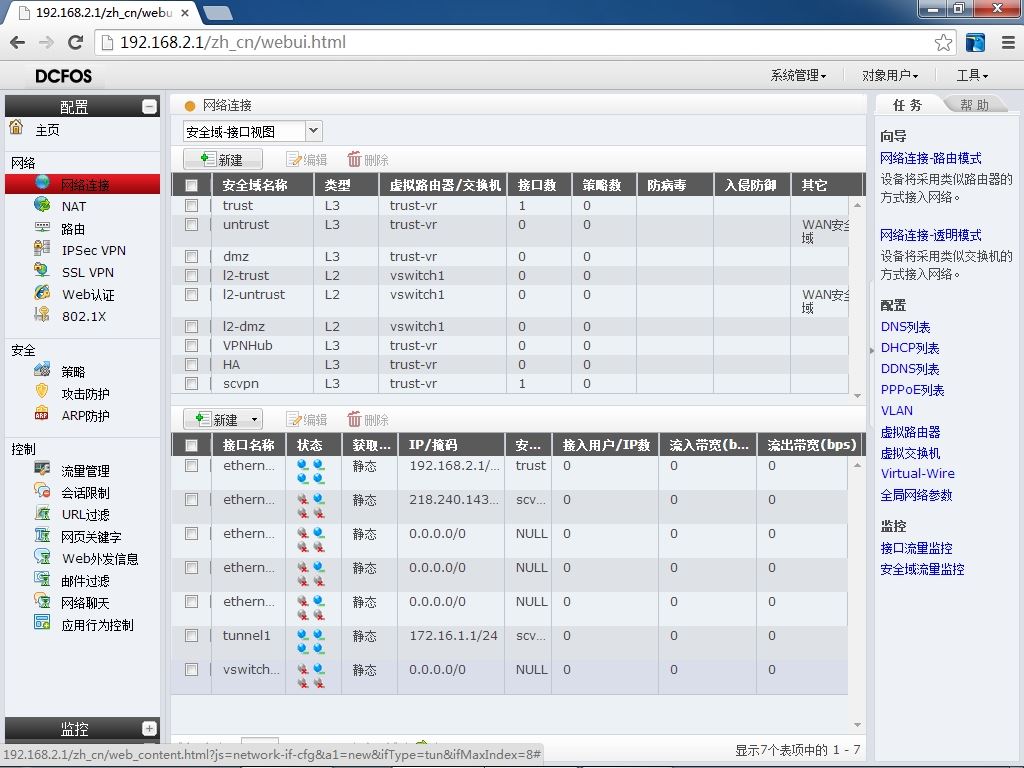The image size is (1024, 768).
Task: Open 接口流量监控 link
Action: [x=916, y=548]
